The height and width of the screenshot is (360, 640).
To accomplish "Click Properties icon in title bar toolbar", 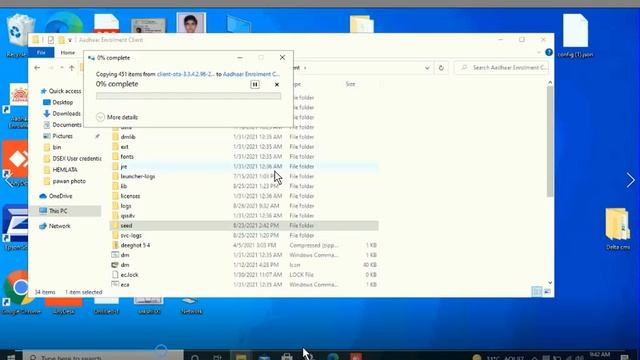I will (51, 40).
